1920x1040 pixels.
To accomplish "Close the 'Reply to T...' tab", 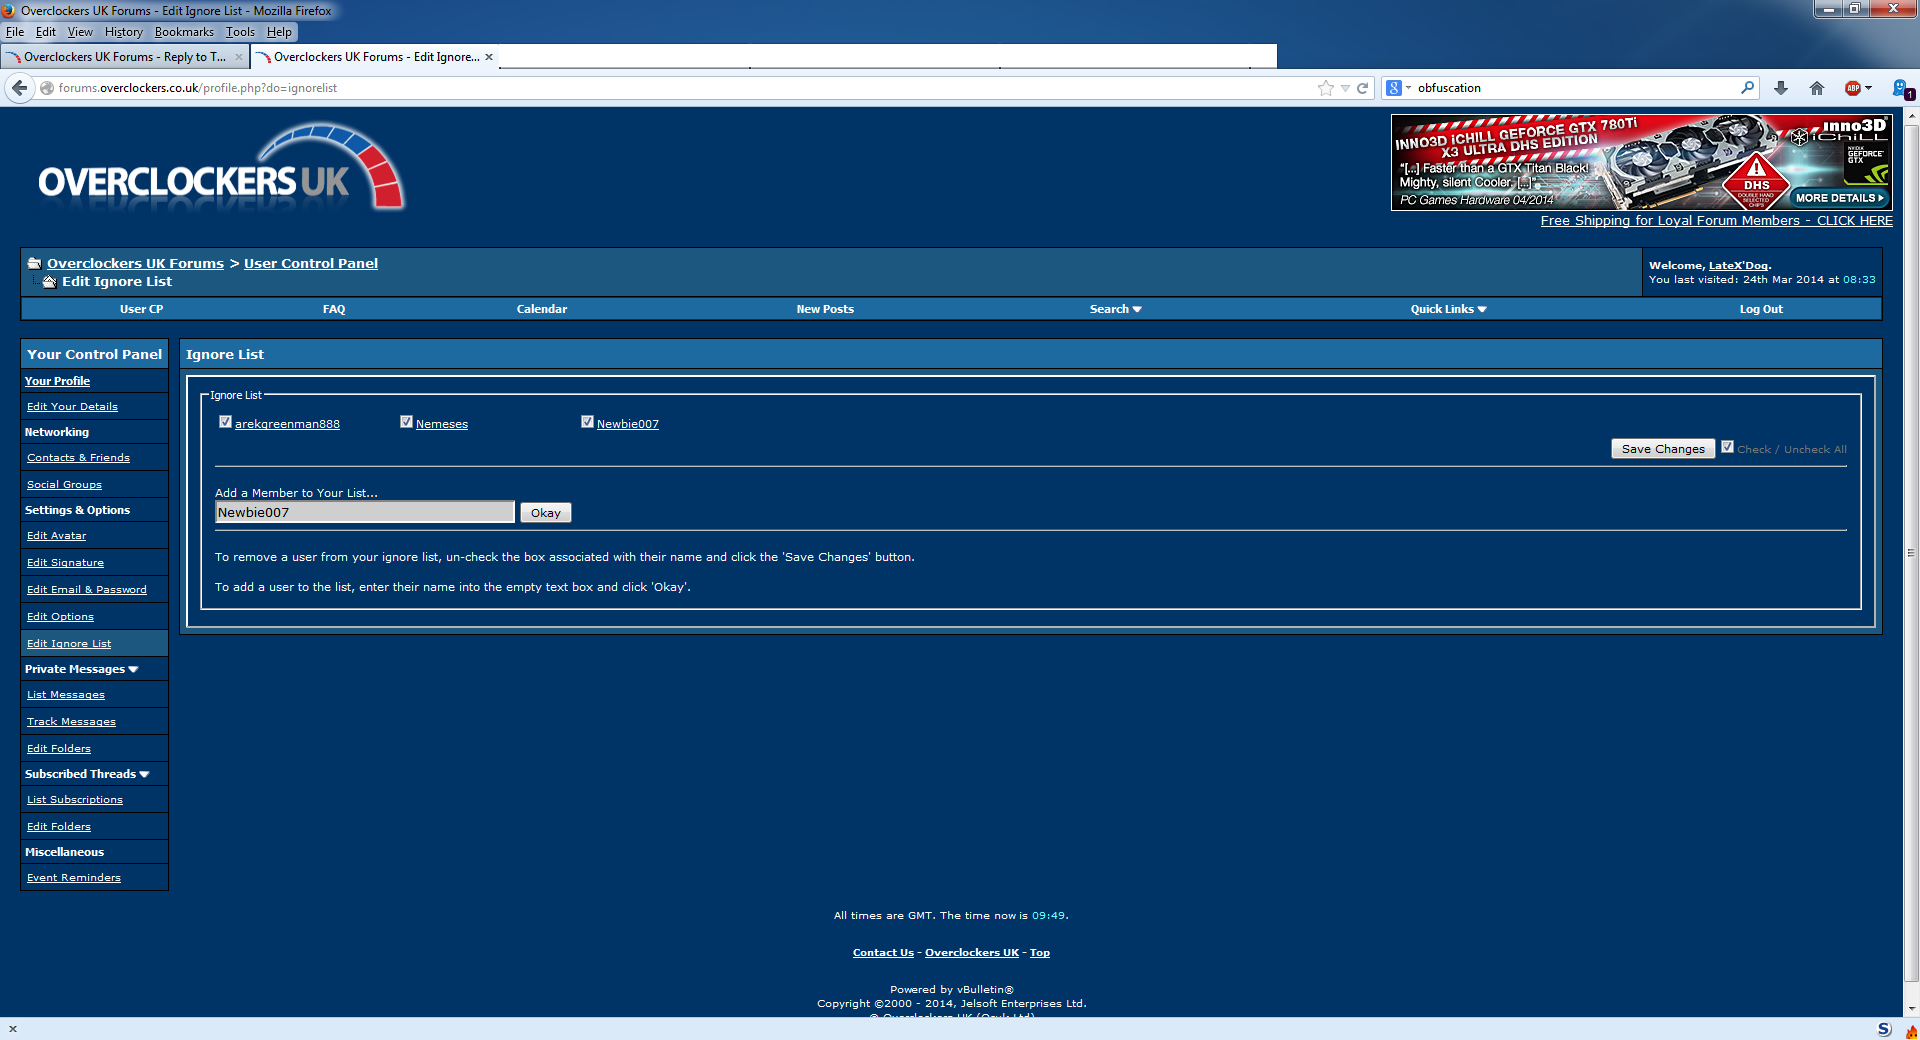I will (x=238, y=57).
